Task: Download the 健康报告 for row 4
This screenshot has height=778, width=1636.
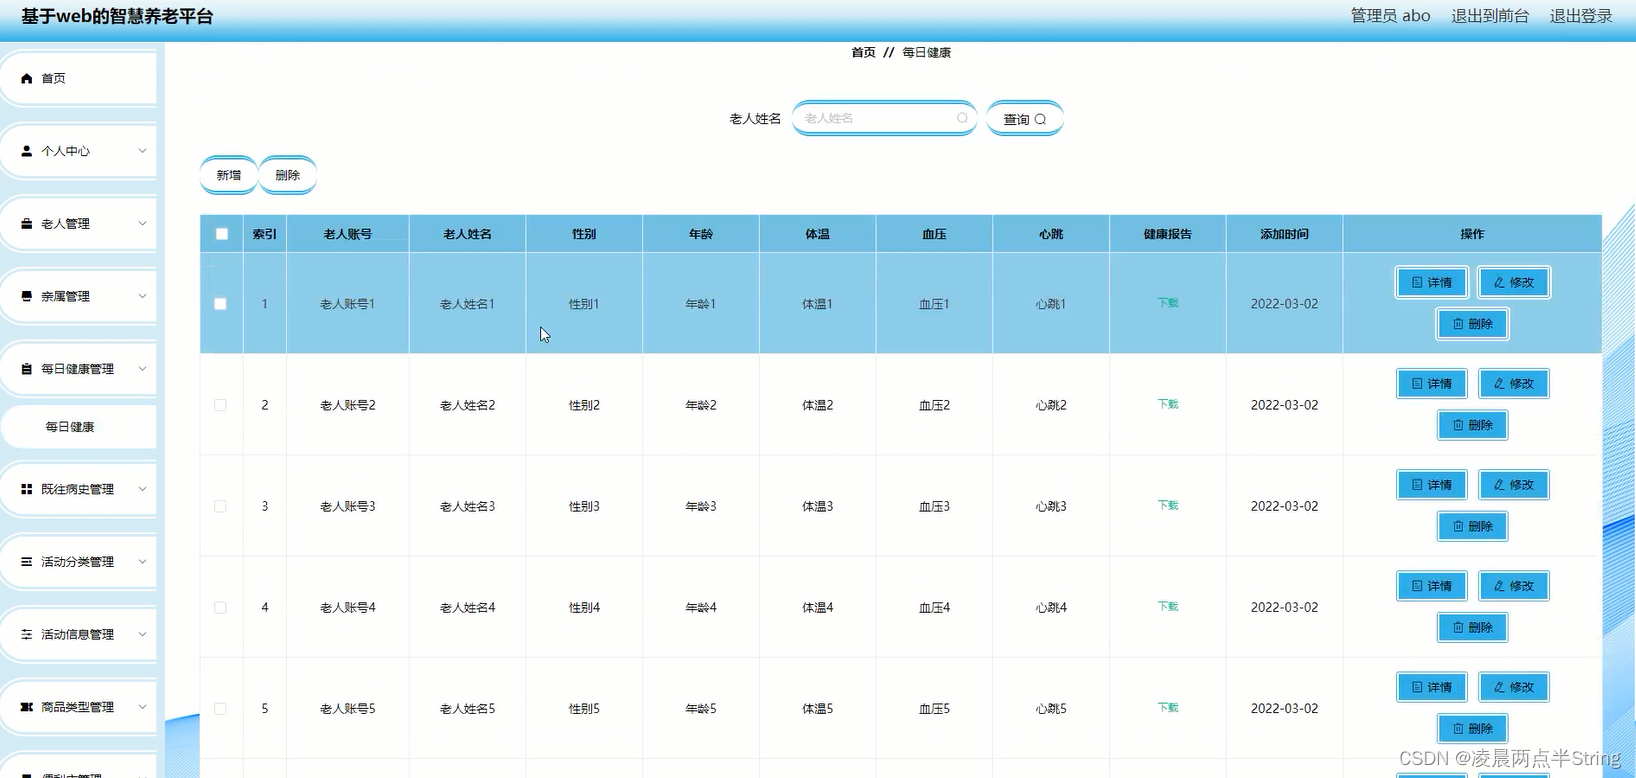Action: tap(1168, 606)
